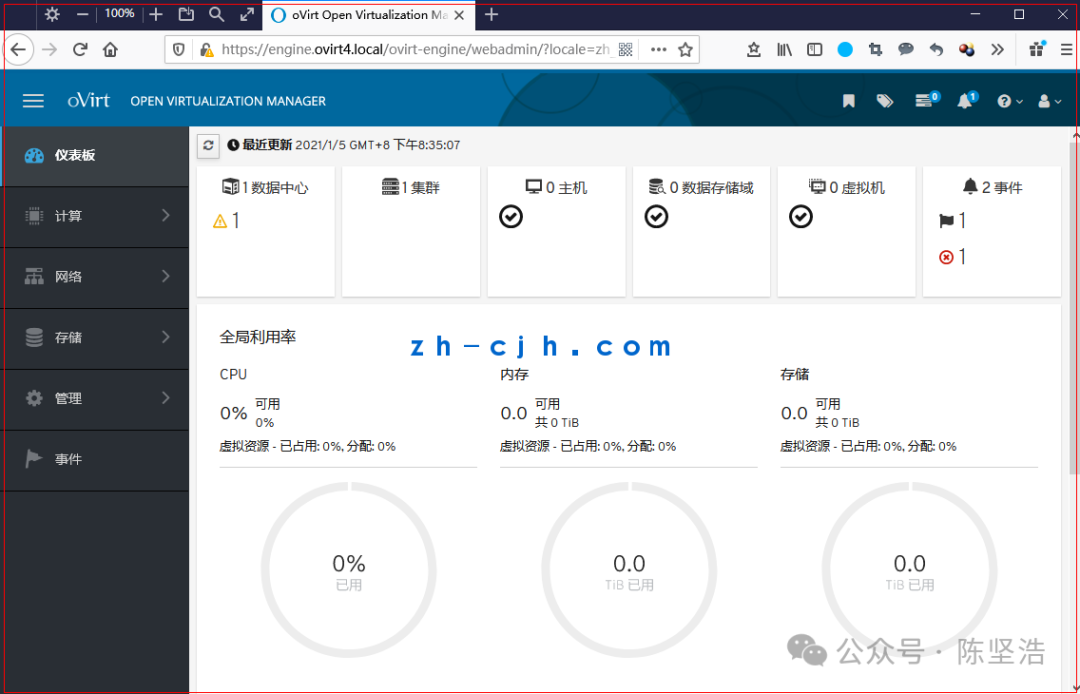Open the bookmarks icon in oVirt header
1080x694 pixels.
[x=849, y=101]
